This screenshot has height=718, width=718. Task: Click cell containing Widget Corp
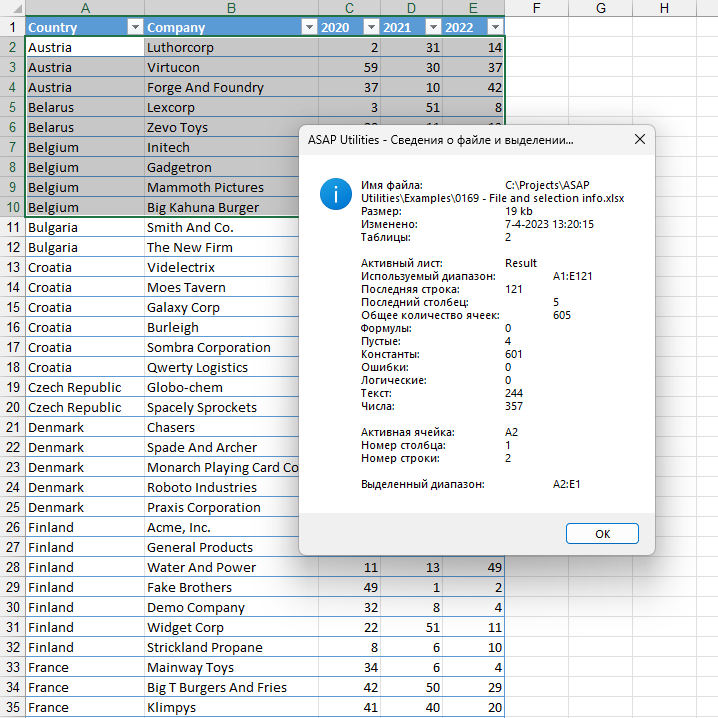click(x=231, y=627)
